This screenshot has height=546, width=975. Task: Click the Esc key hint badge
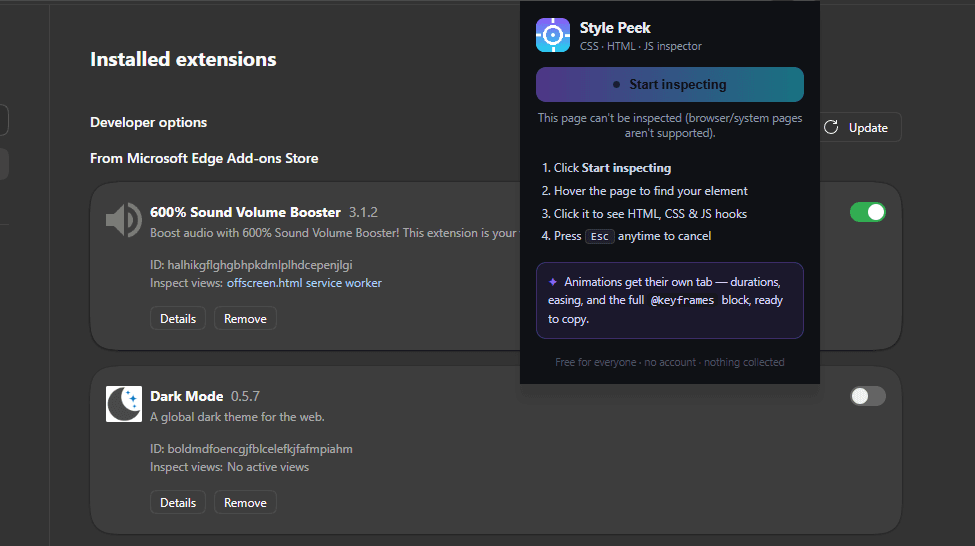599,236
